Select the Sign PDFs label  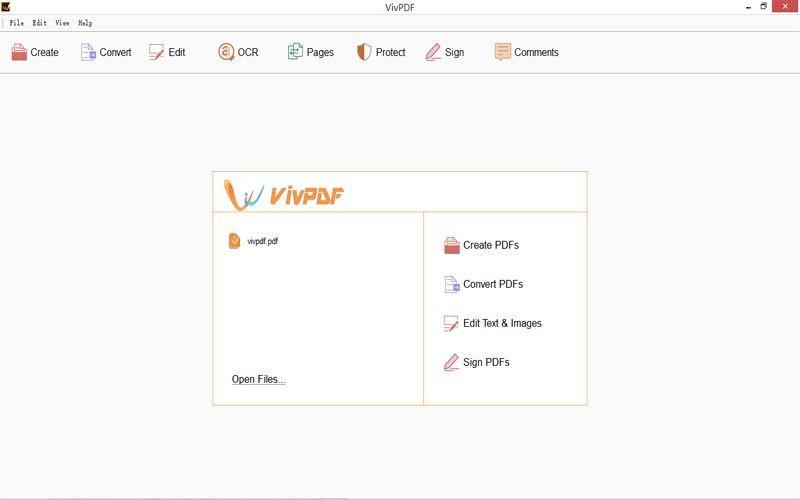pyautogui.click(x=486, y=362)
